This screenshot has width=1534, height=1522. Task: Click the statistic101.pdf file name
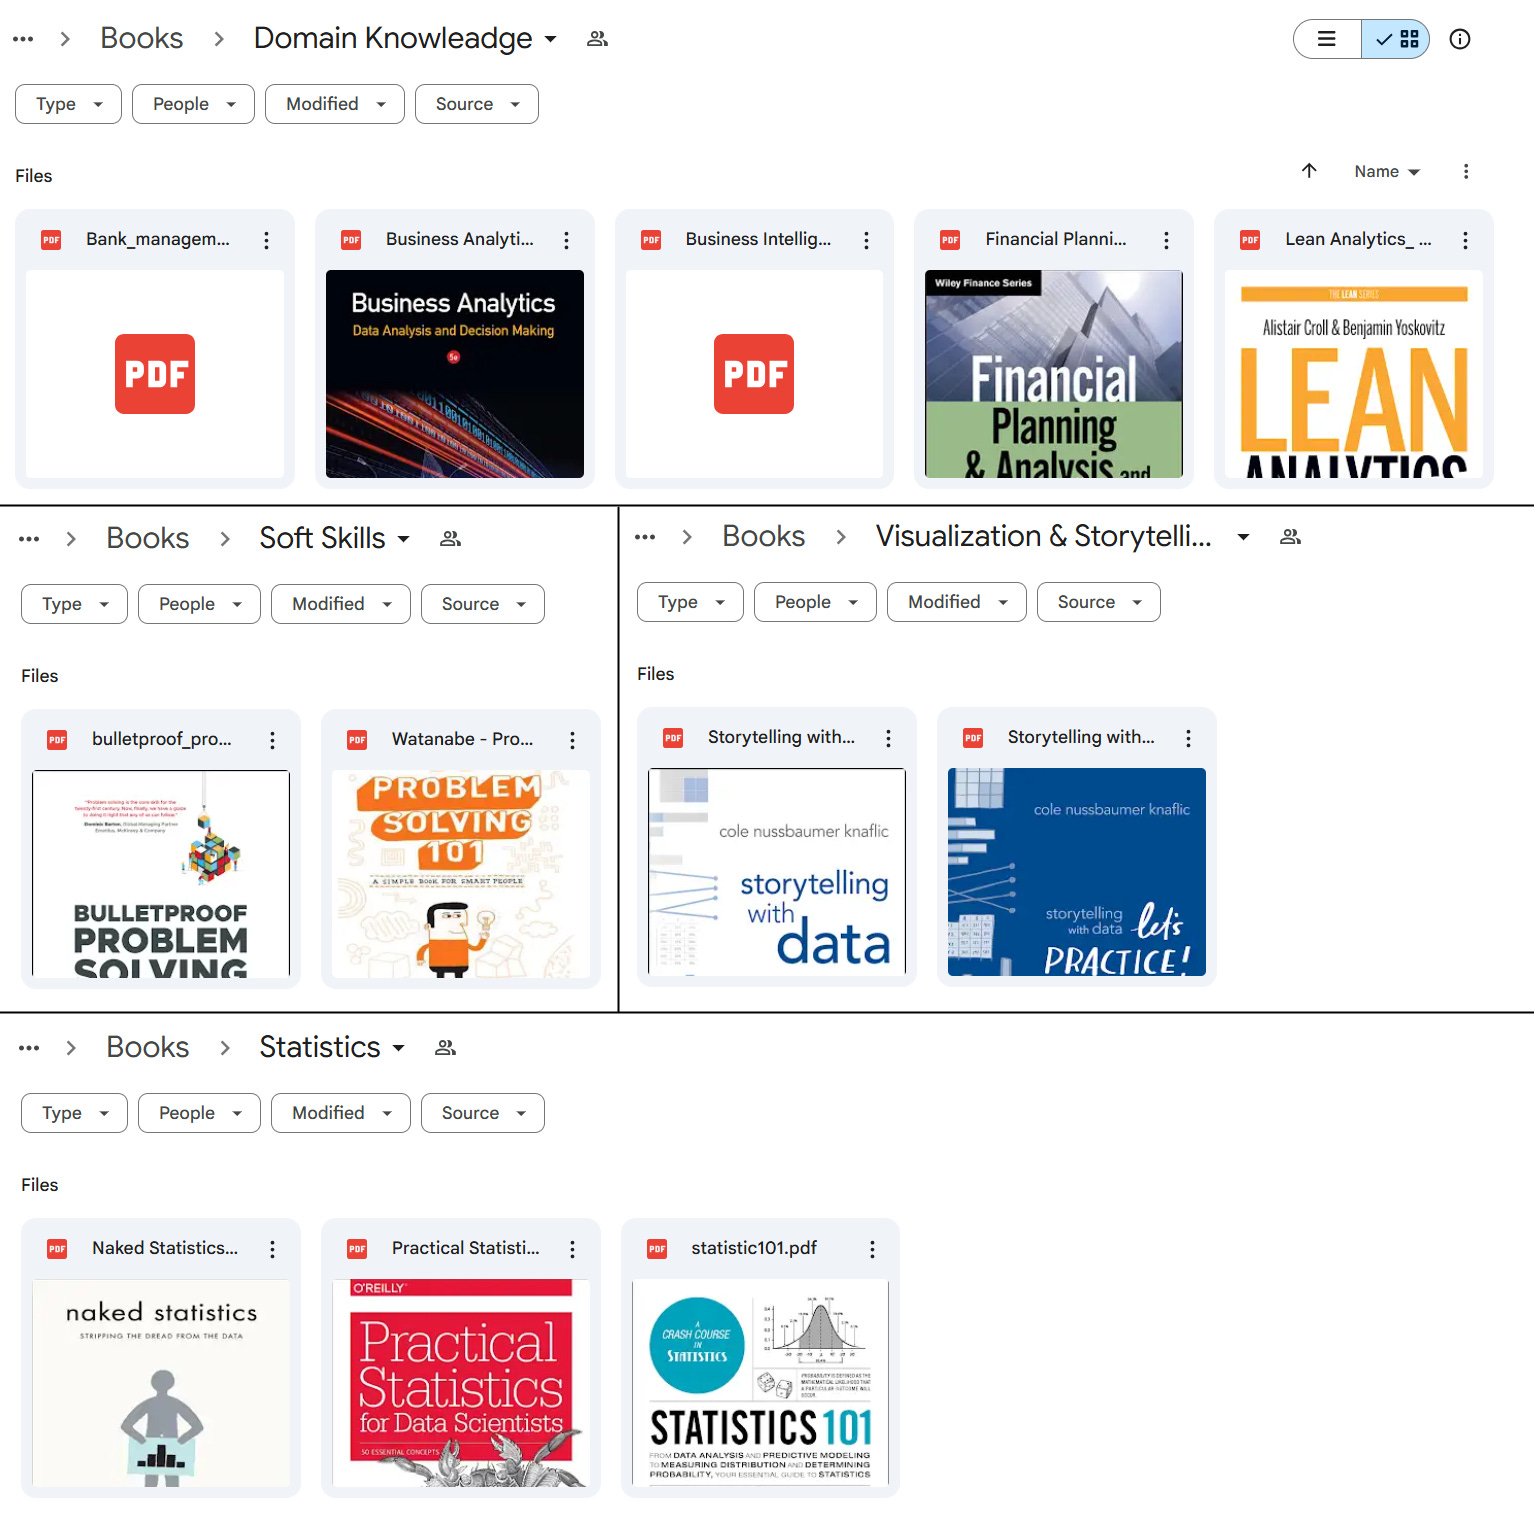coord(754,1248)
